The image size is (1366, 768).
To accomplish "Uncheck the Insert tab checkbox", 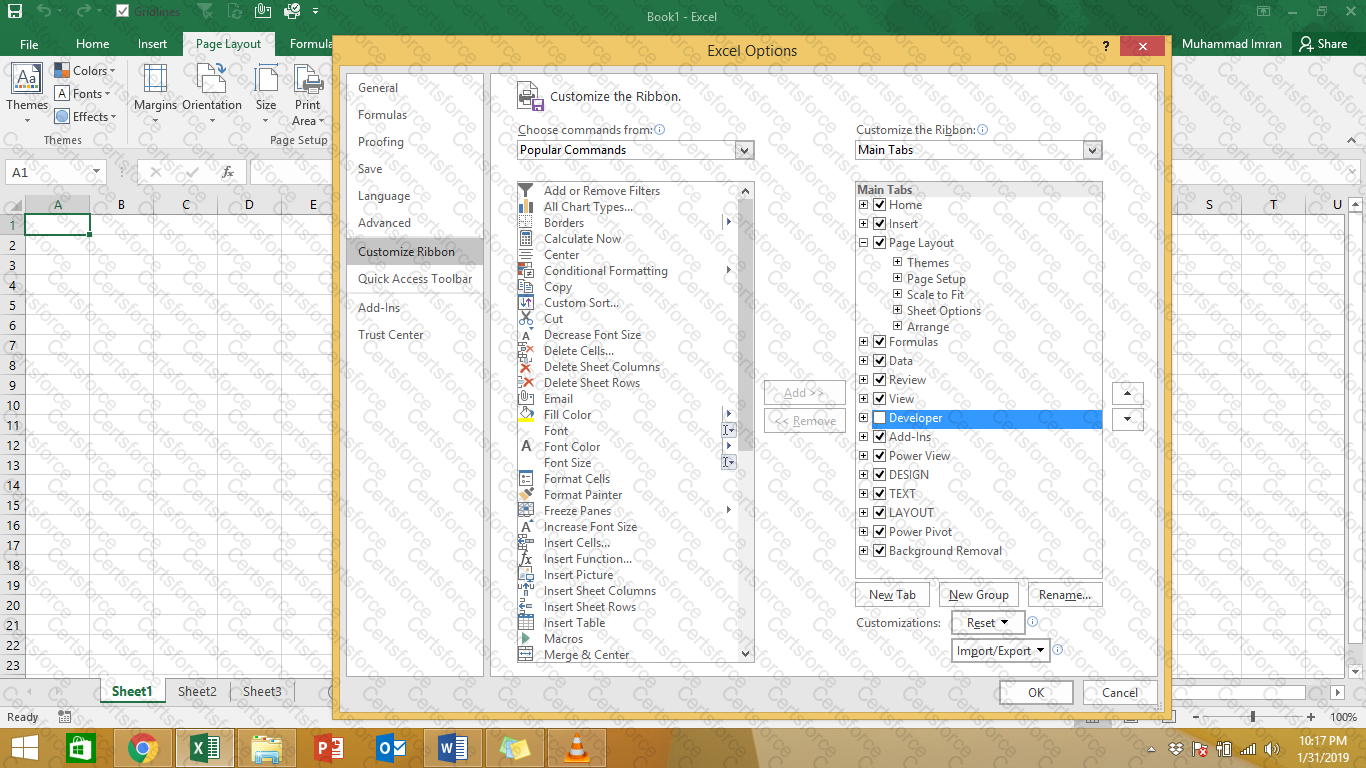I will click(880, 224).
